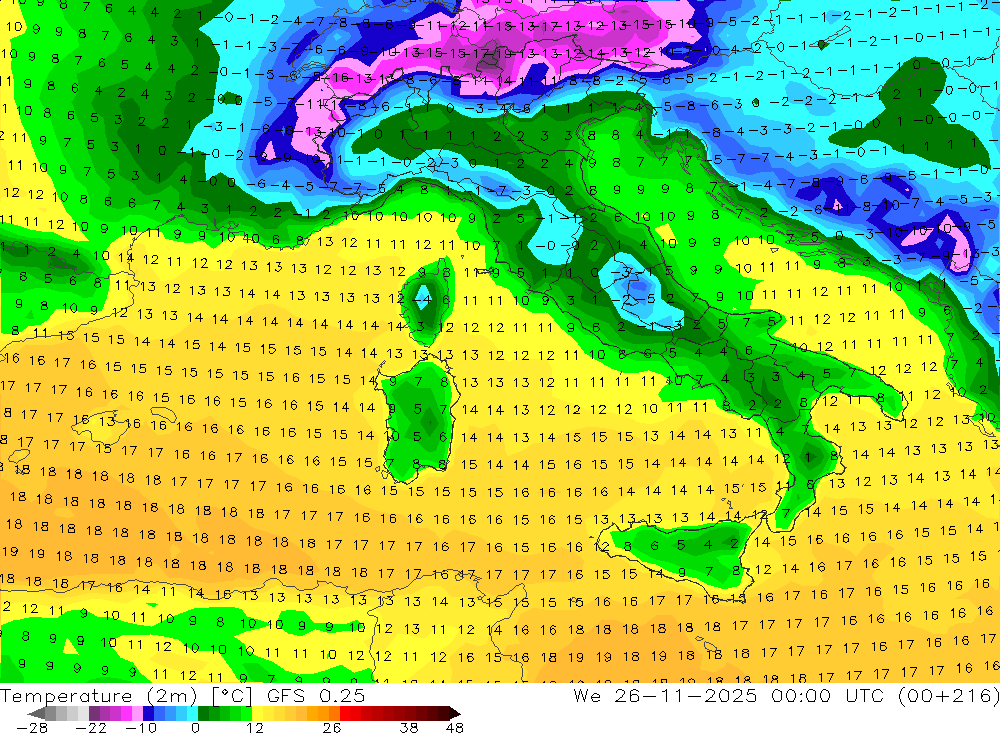1000x733 pixels.
Task: Click the '12' color scale label
Action: click(x=255, y=727)
